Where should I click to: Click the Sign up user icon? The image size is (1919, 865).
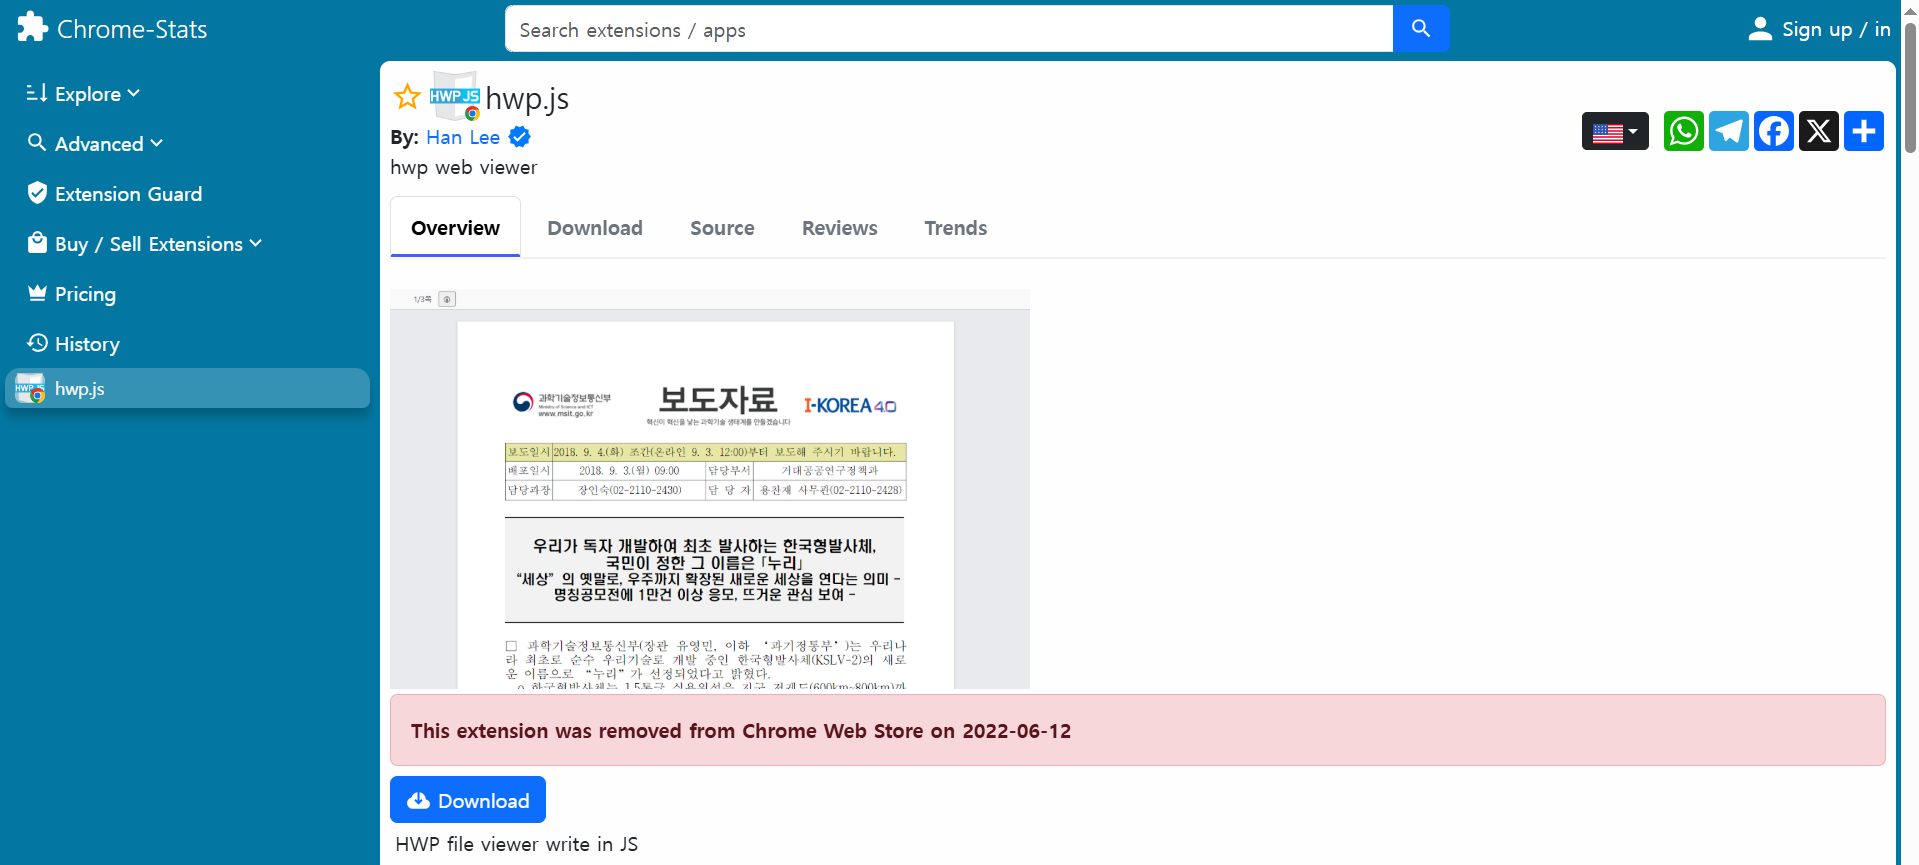[1760, 29]
